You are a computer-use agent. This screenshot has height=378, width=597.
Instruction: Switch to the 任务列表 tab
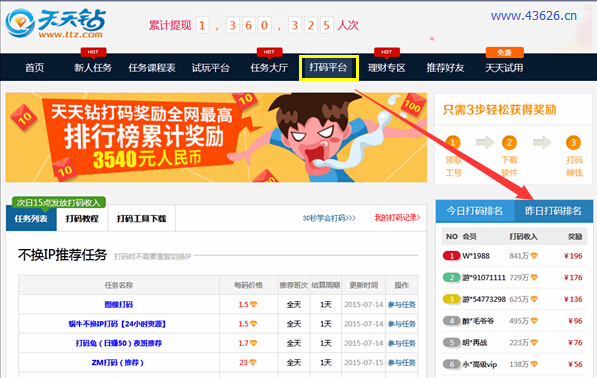pyautogui.click(x=31, y=219)
